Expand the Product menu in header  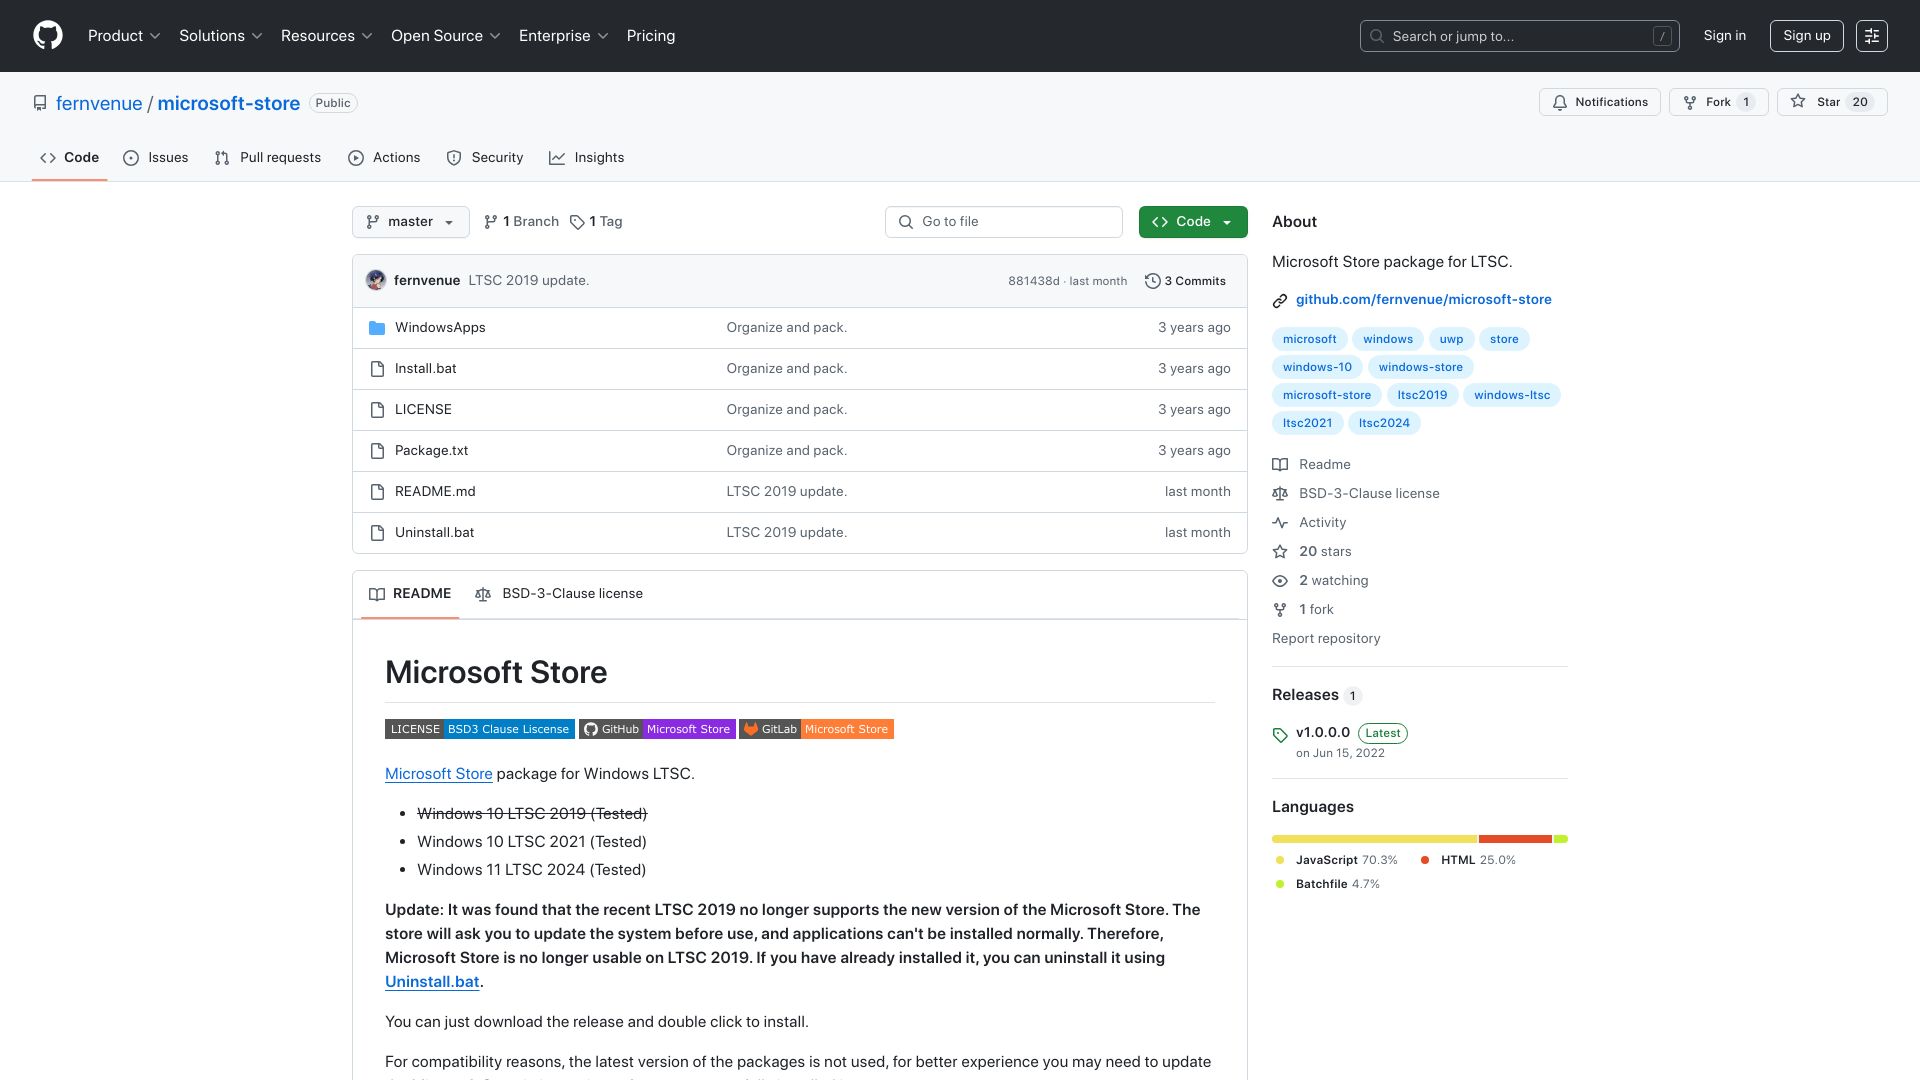[124, 36]
